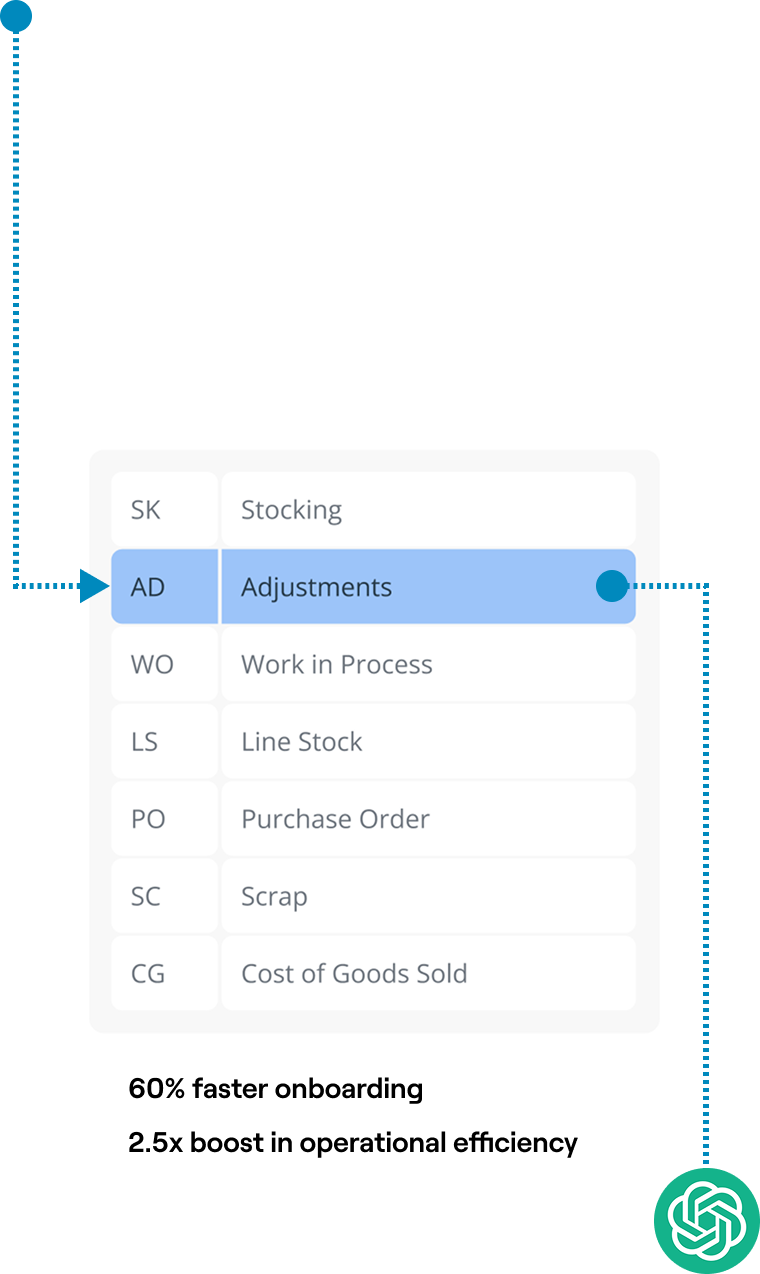Screen dimensions: 760x1274
Task: Select the SC code cell
Action: tap(164, 896)
